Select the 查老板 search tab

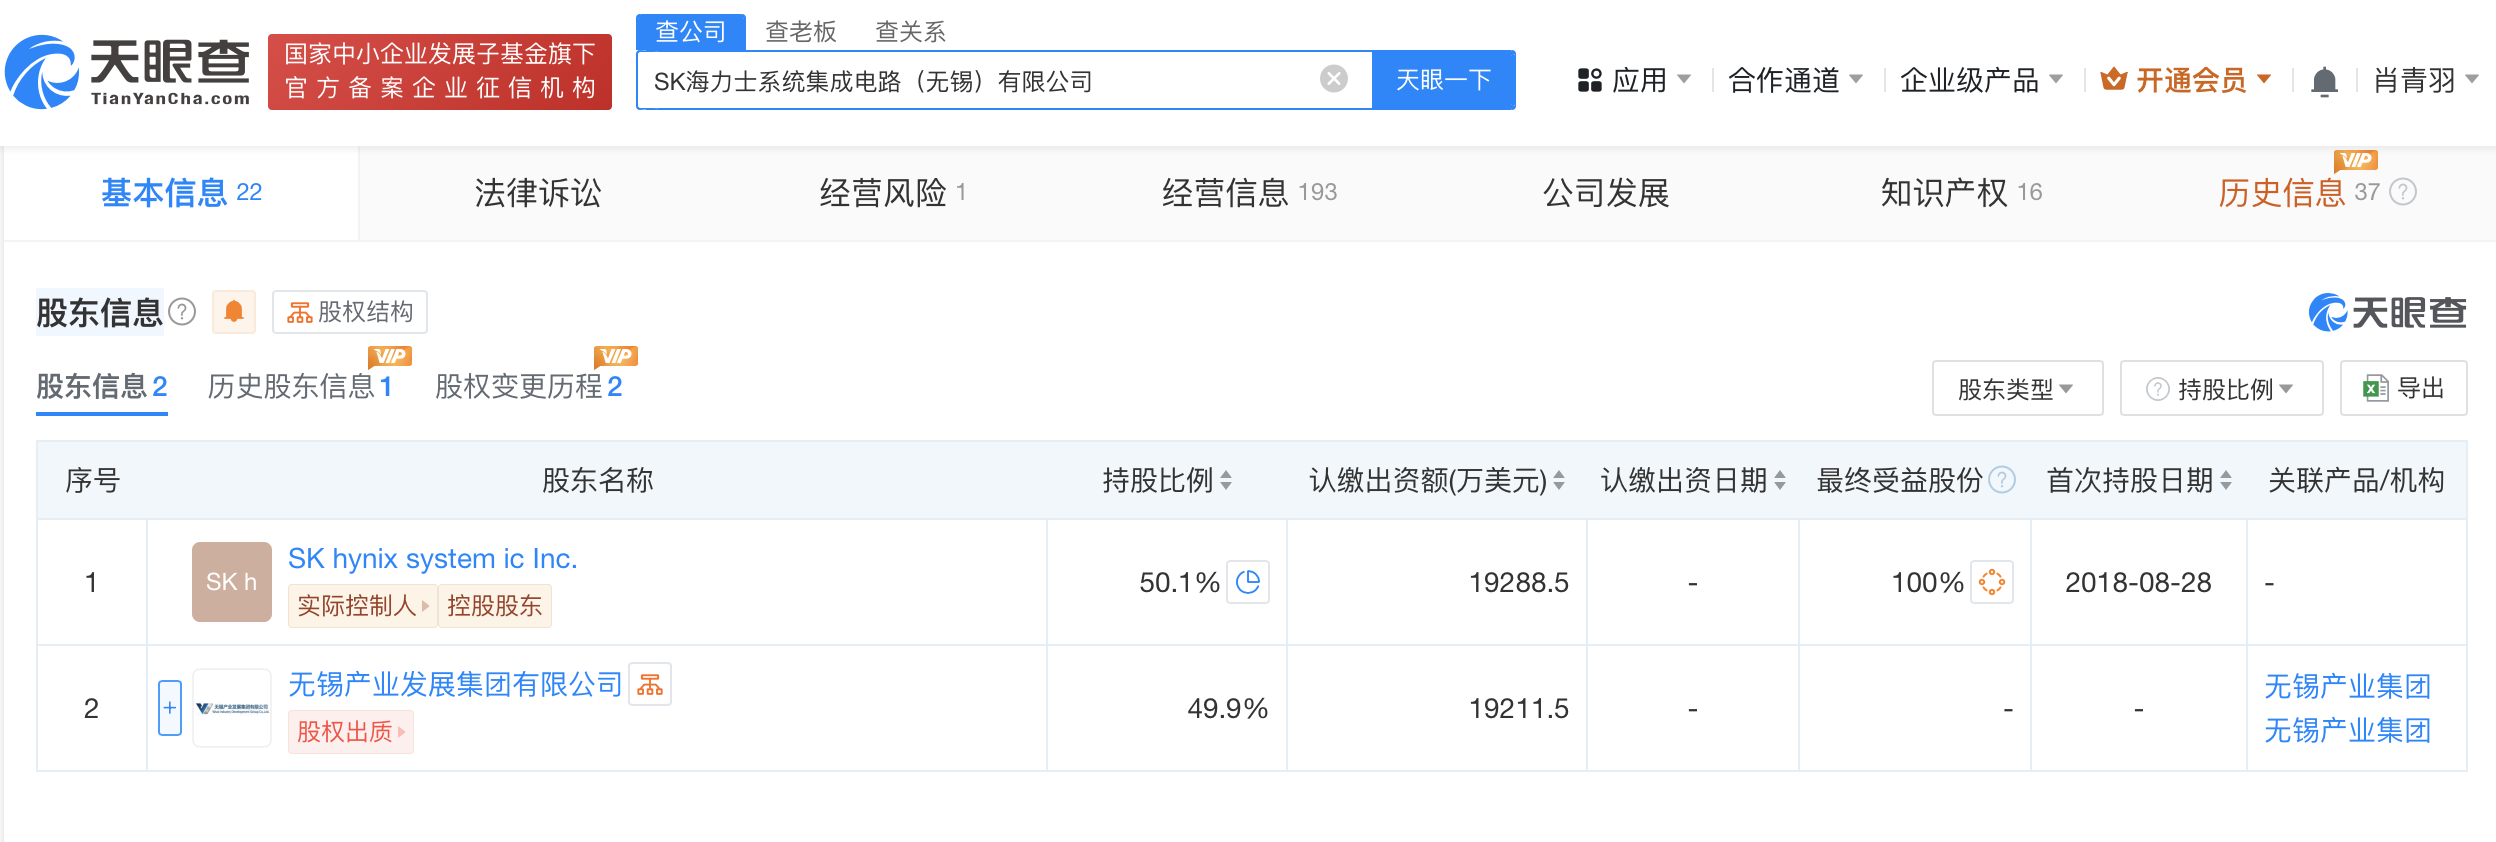tap(800, 32)
